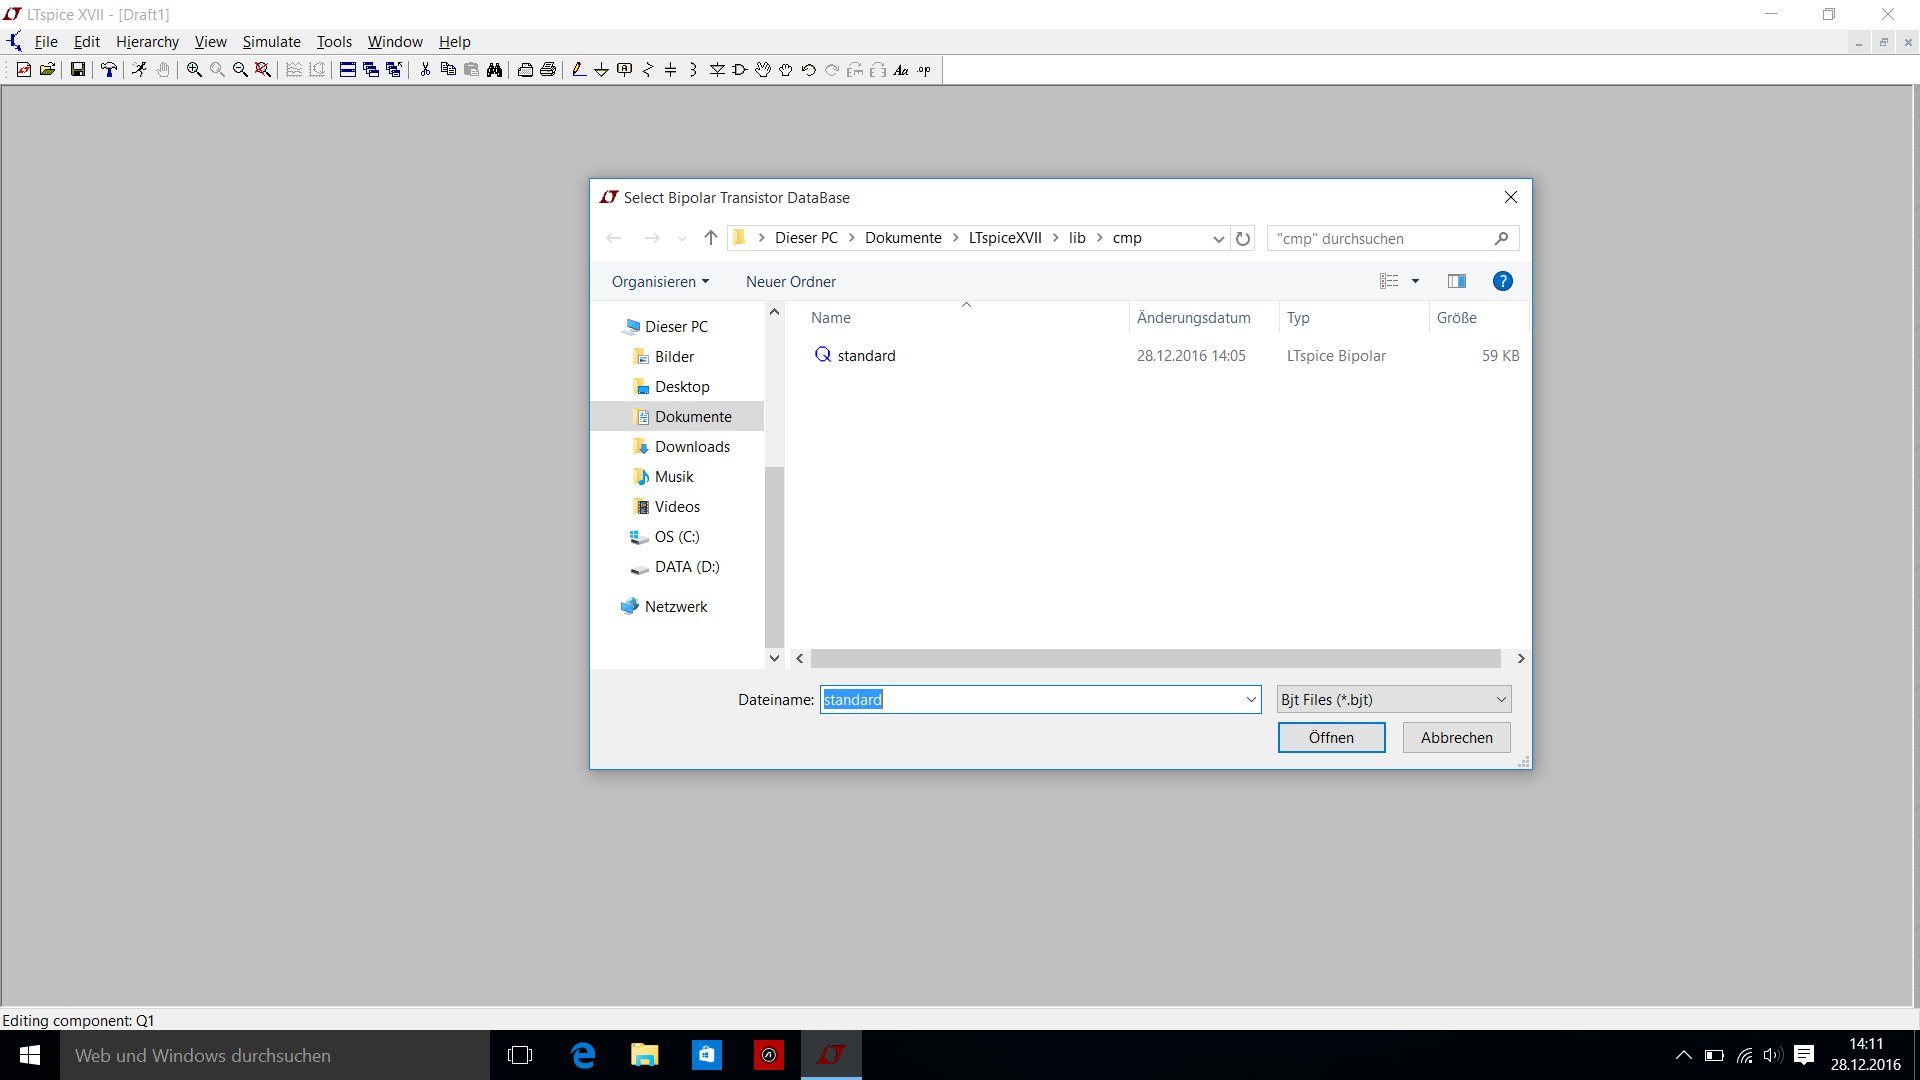Screen dimensions: 1920x1080
Task: Click the Cascade Windows toolbar icon
Action: (371, 70)
